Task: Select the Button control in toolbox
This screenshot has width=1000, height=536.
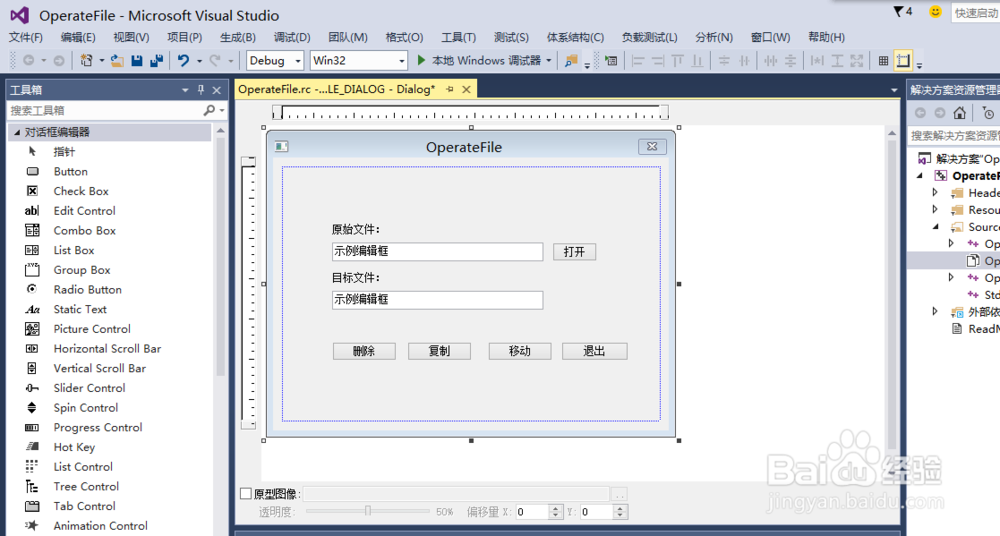Action: (x=110, y=172)
